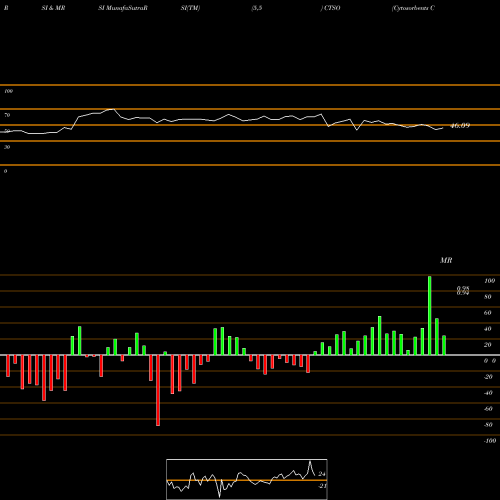Click the 70 level label on RSI chart
500x500 pixels.
(x=7, y=115)
